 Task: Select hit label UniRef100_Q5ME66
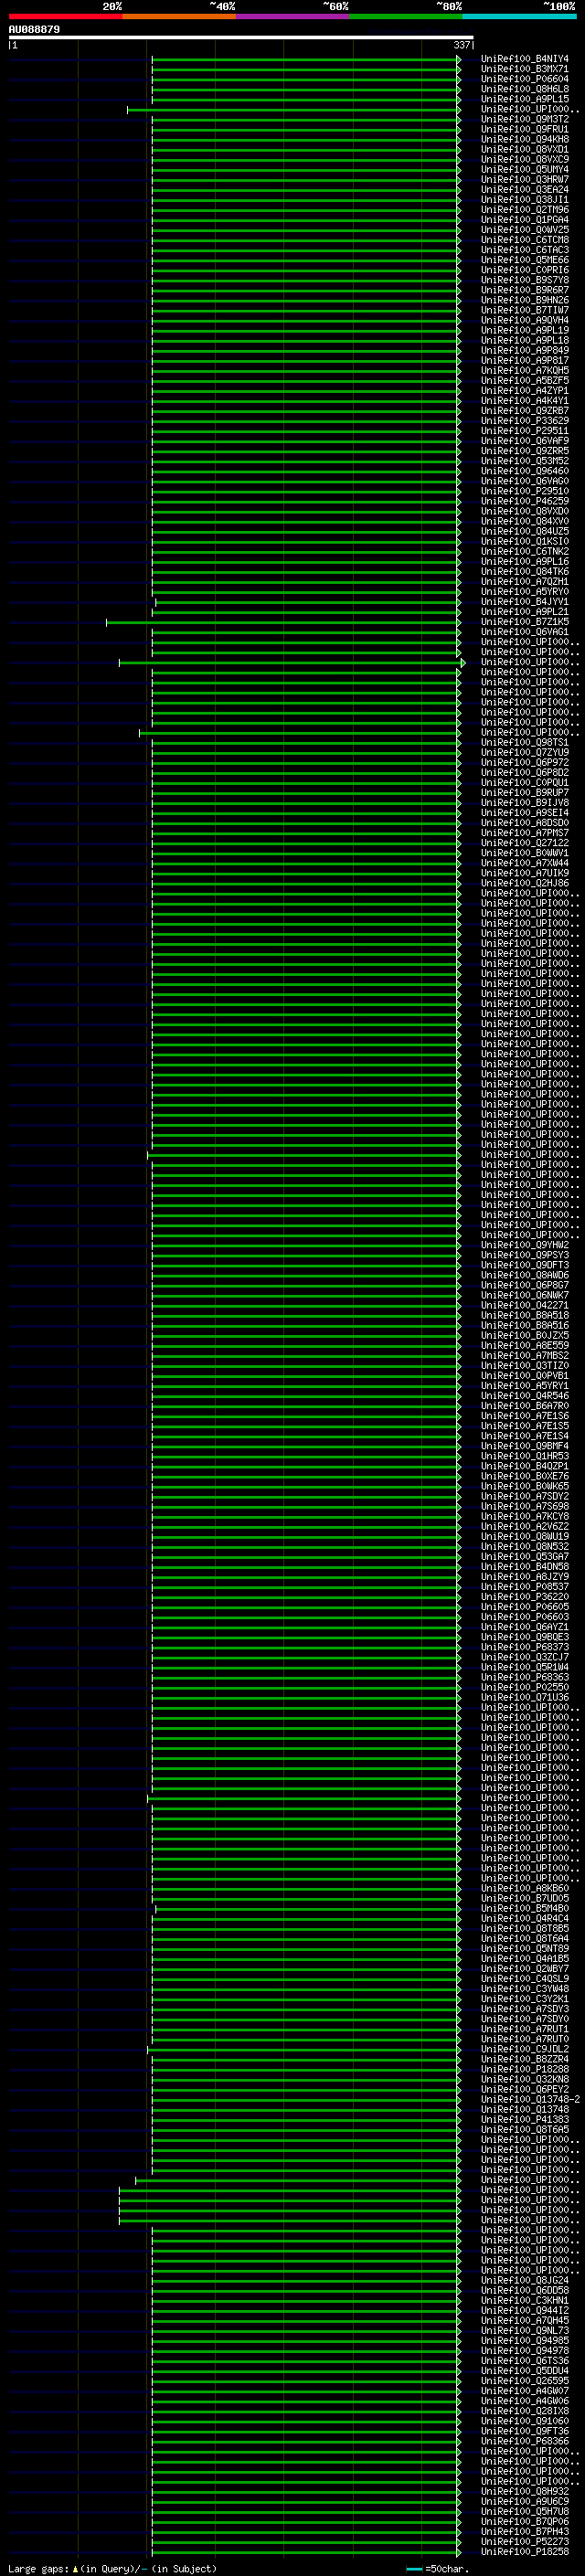[x=525, y=260]
